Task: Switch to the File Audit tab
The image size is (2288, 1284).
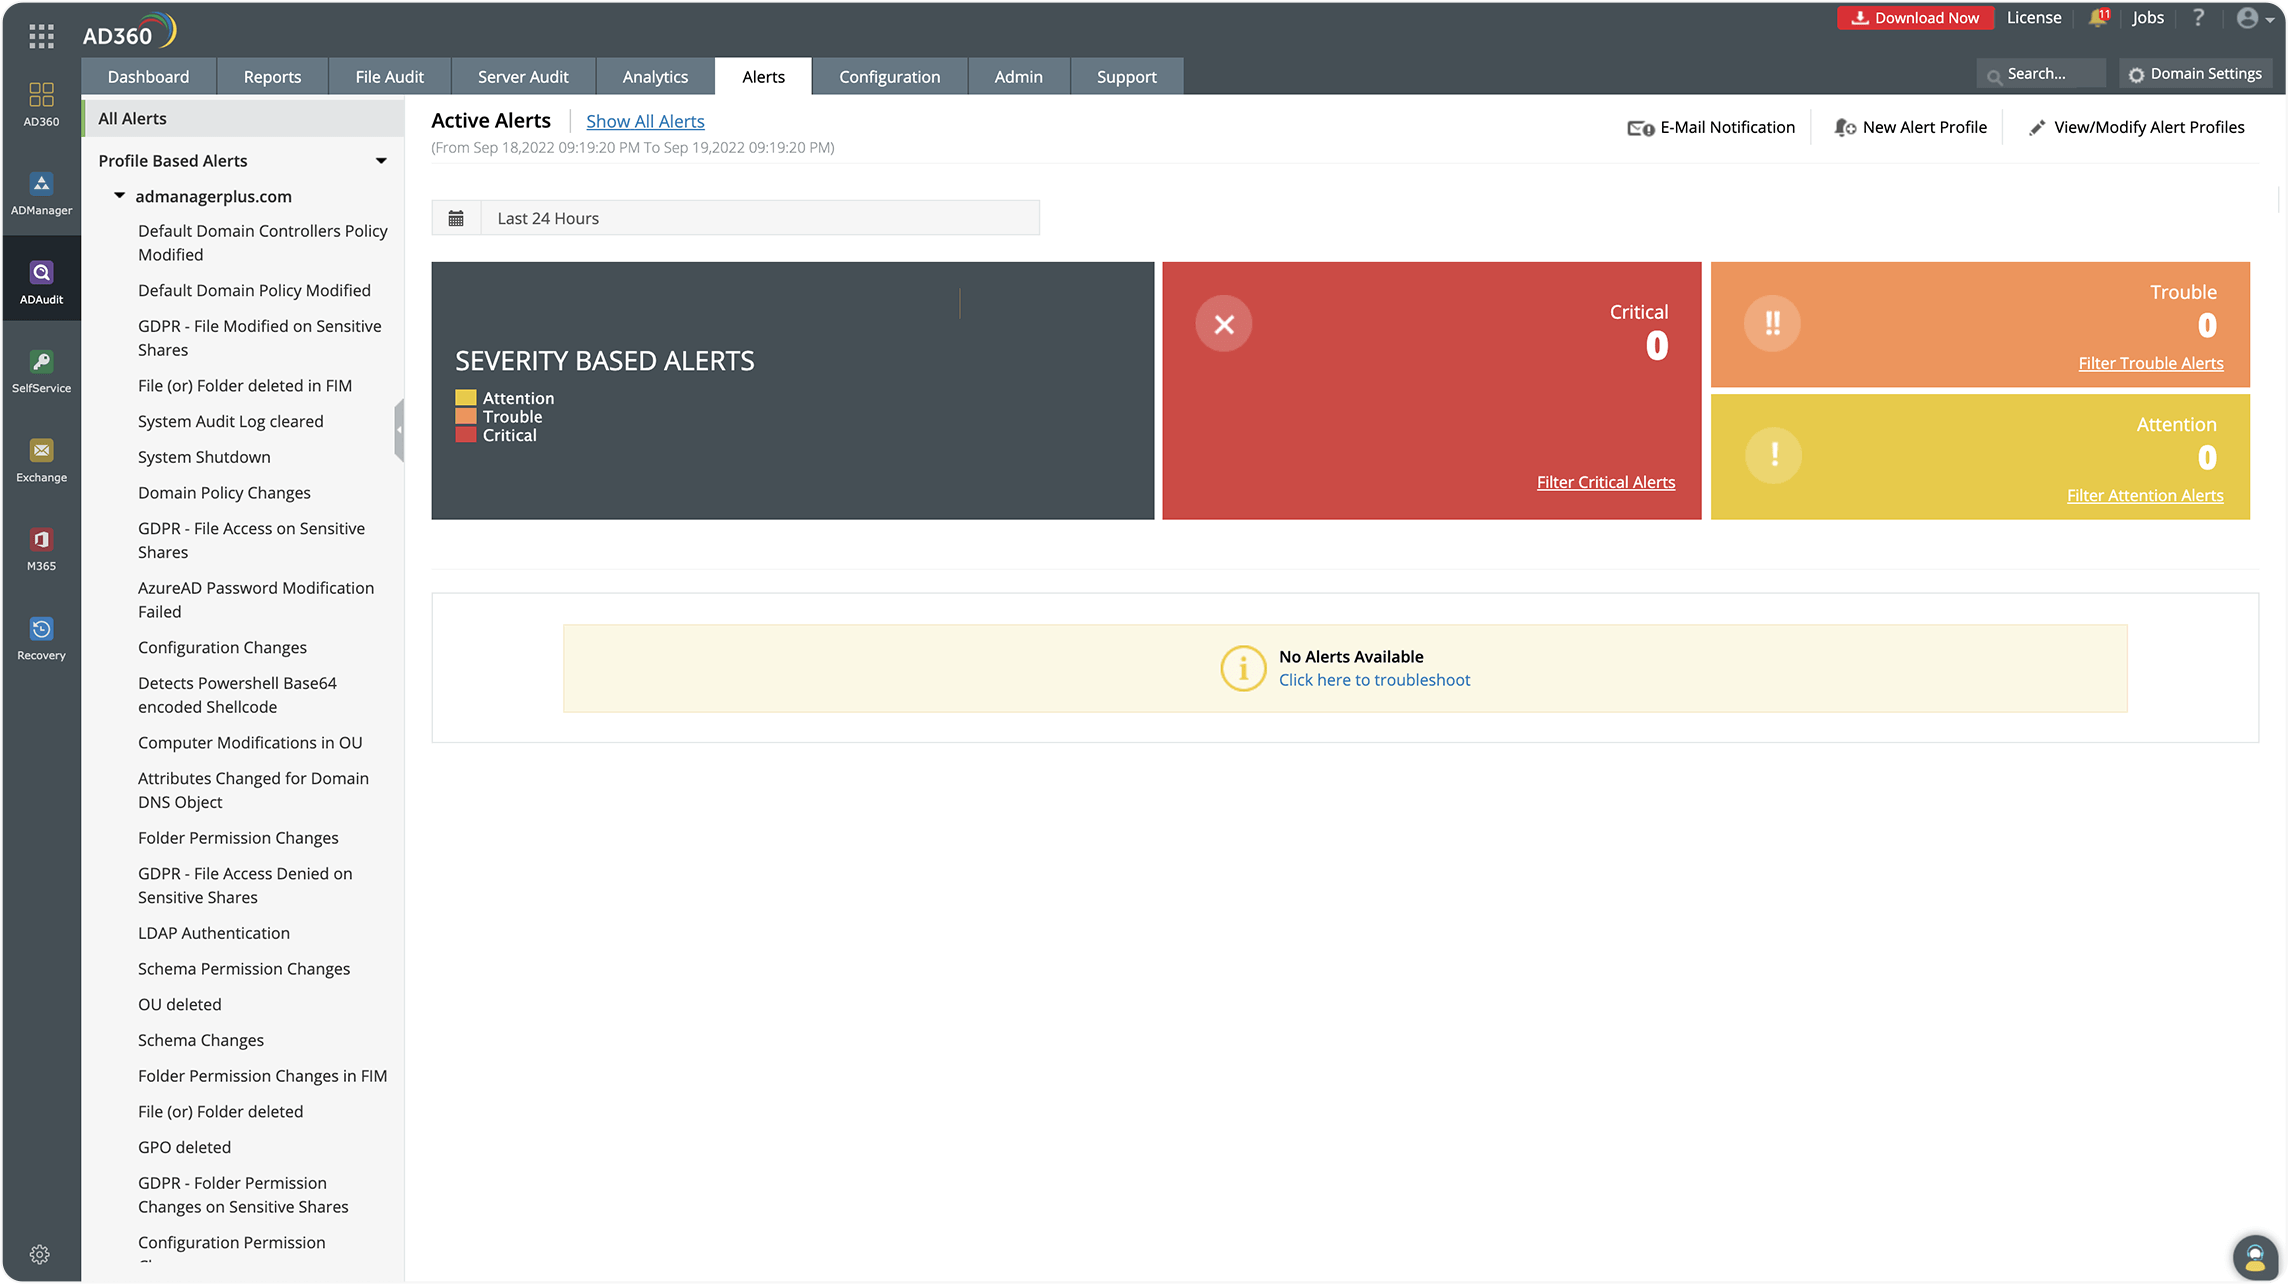Action: point(390,75)
